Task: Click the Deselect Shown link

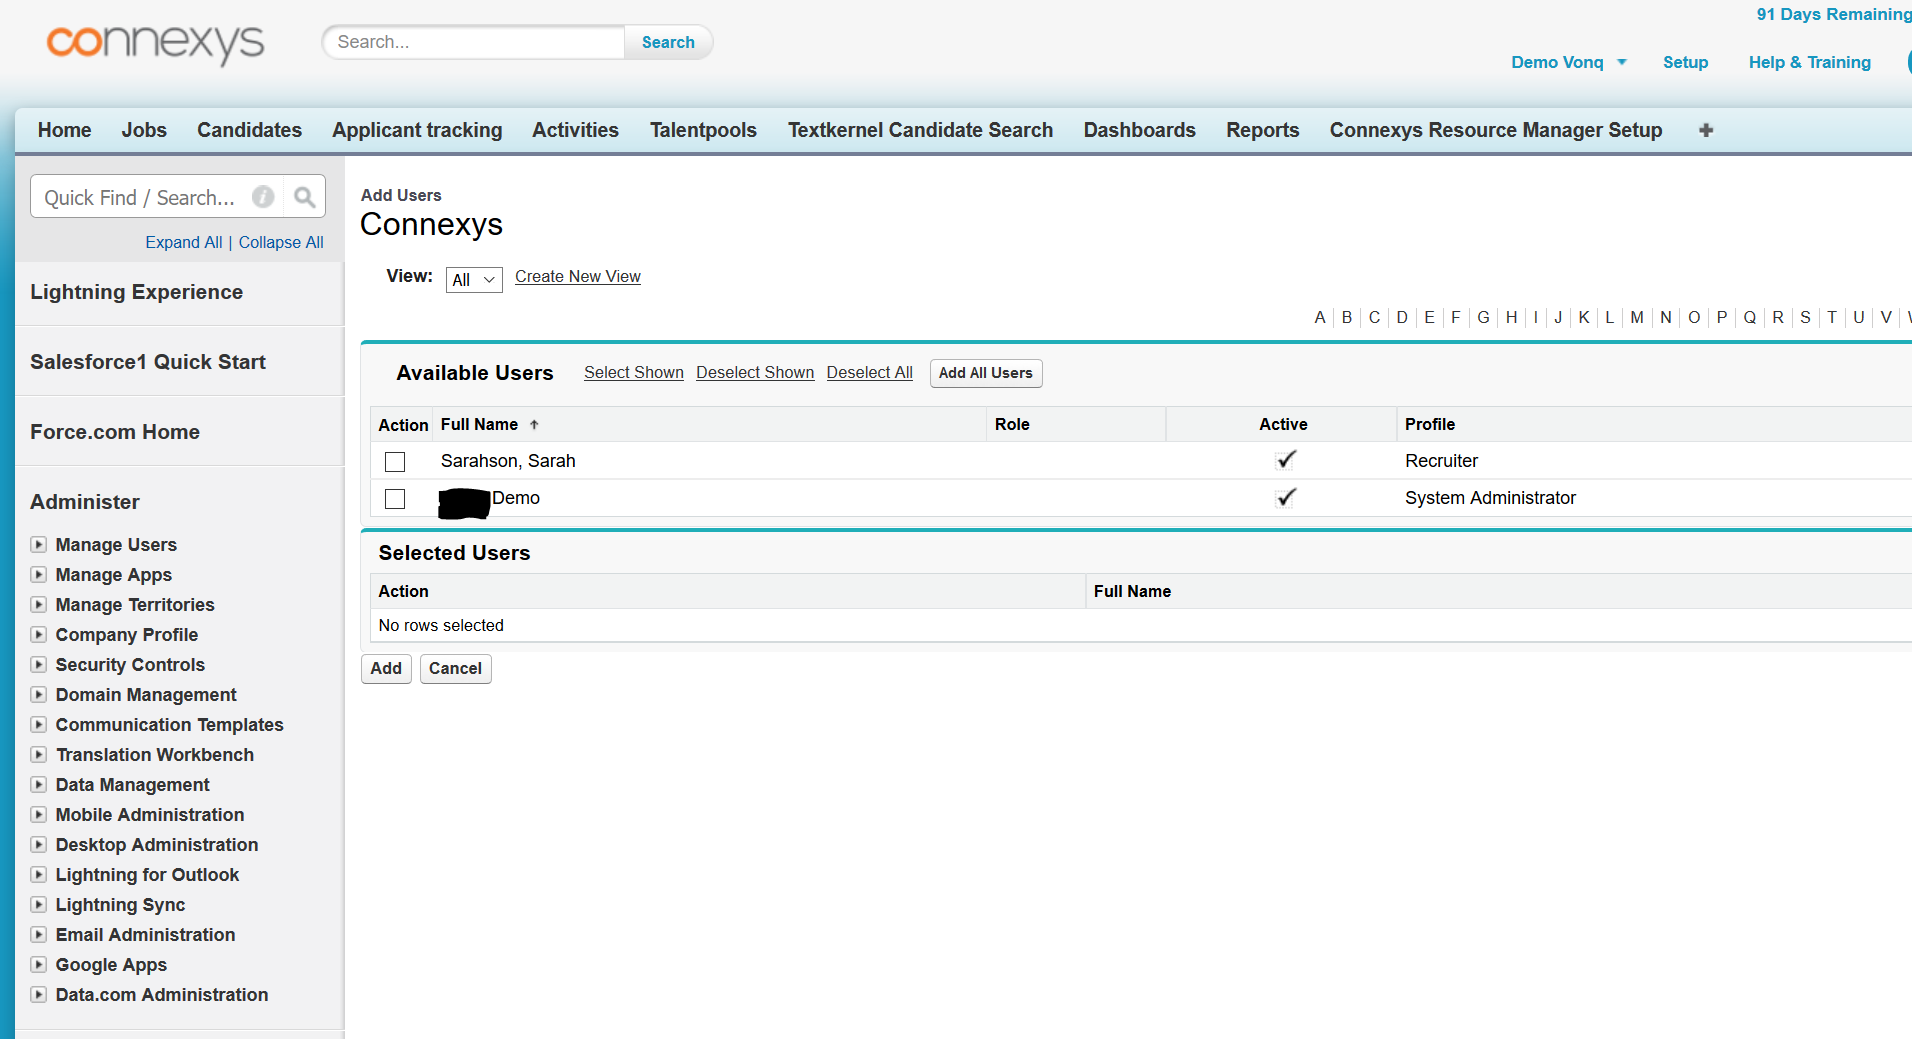Action: coord(755,373)
